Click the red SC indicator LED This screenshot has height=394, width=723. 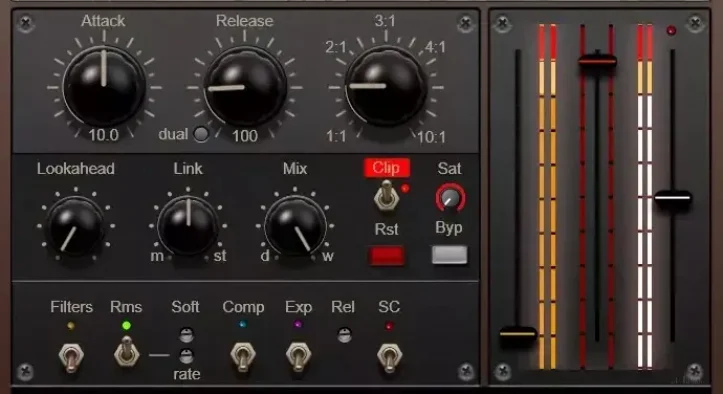click(x=389, y=326)
